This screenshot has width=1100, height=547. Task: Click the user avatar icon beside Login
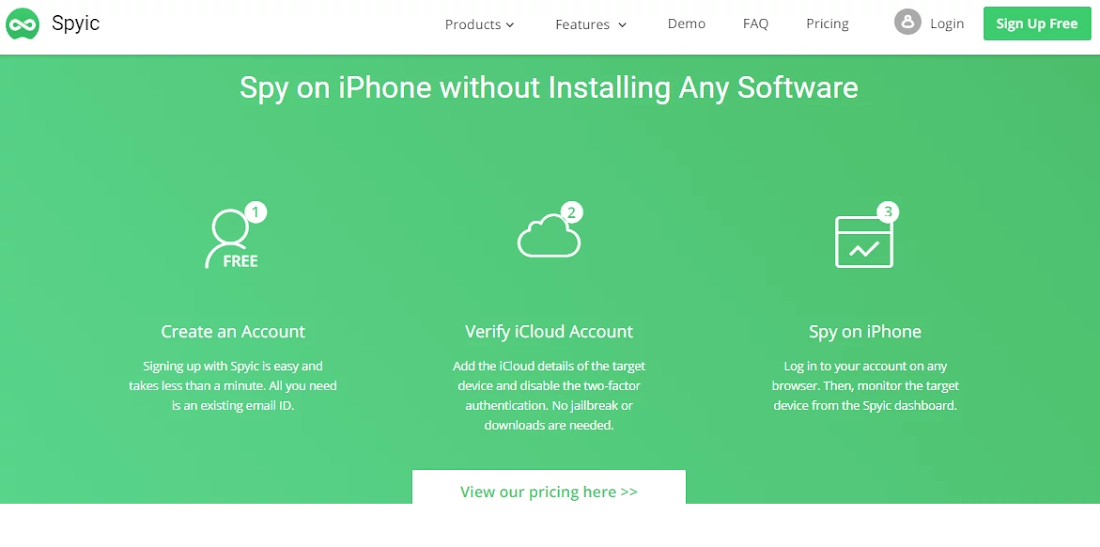click(x=907, y=22)
